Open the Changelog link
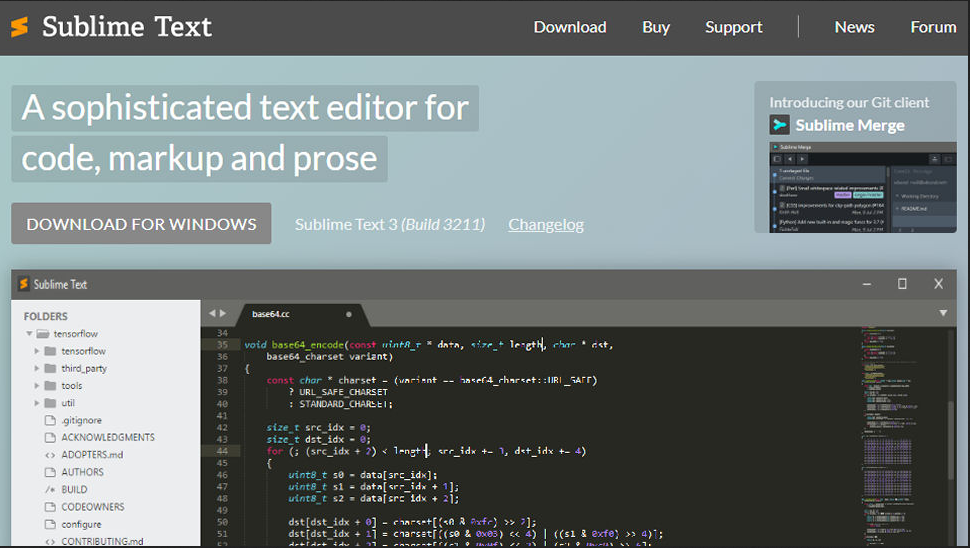Image resolution: width=970 pixels, height=548 pixels. [x=546, y=225]
